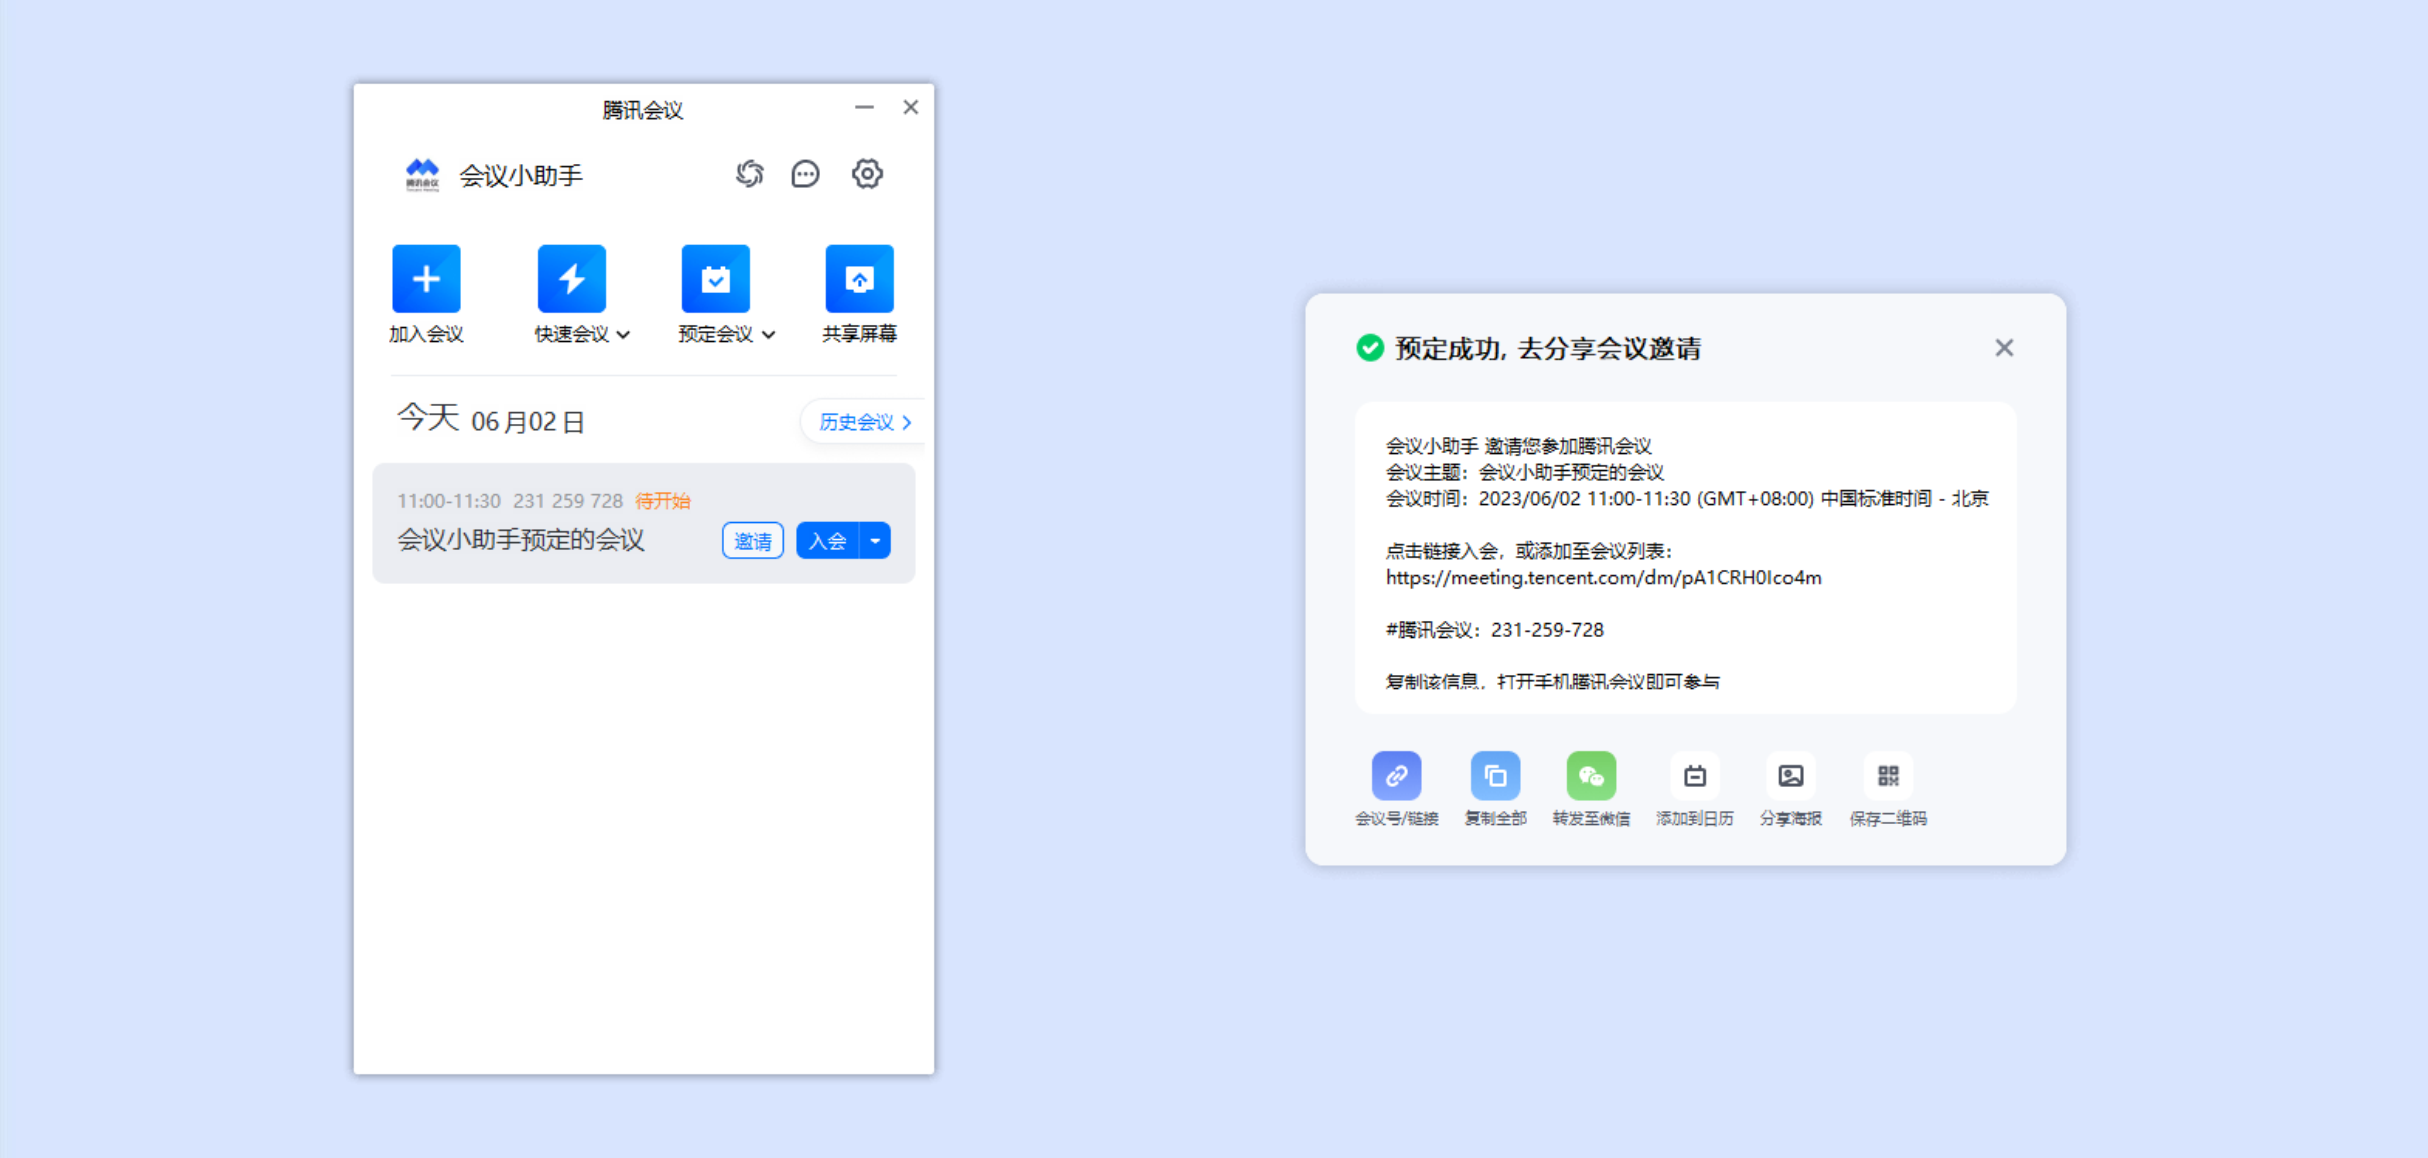This screenshot has height=1158, width=2428.
Task: Click the profile name 会议小助手
Action: pyautogui.click(x=521, y=176)
